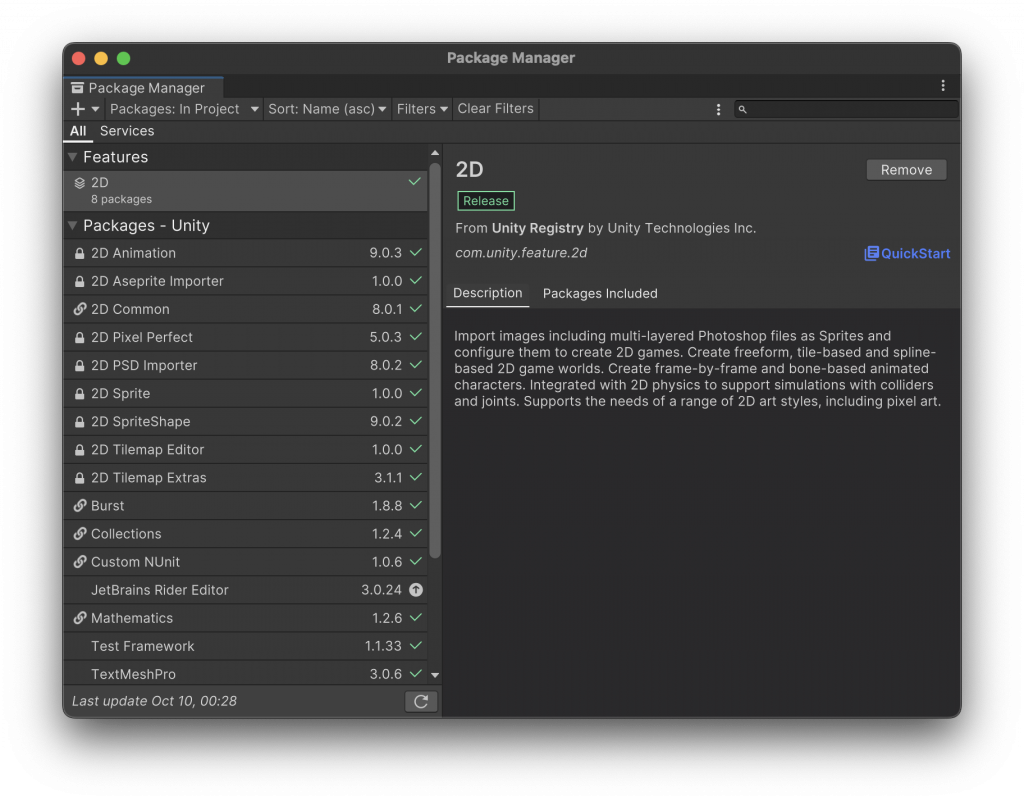Select the 2D SpriteShape package
Image resolution: width=1024 pixels, height=801 pixels.
pyautogui.click(x=246, y=422)
